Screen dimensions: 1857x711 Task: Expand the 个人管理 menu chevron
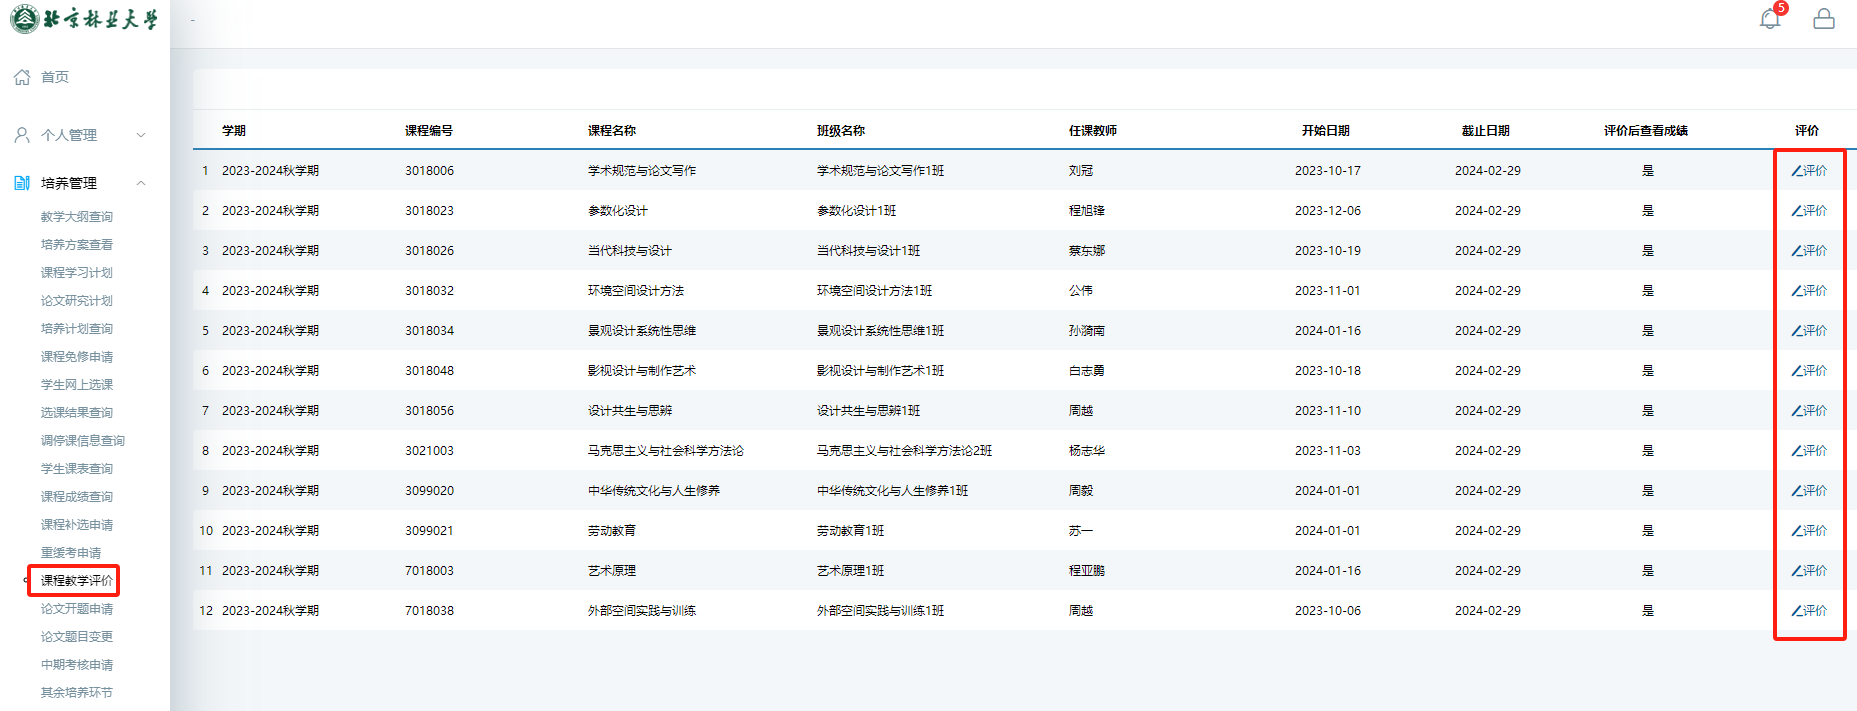(141, 135)
